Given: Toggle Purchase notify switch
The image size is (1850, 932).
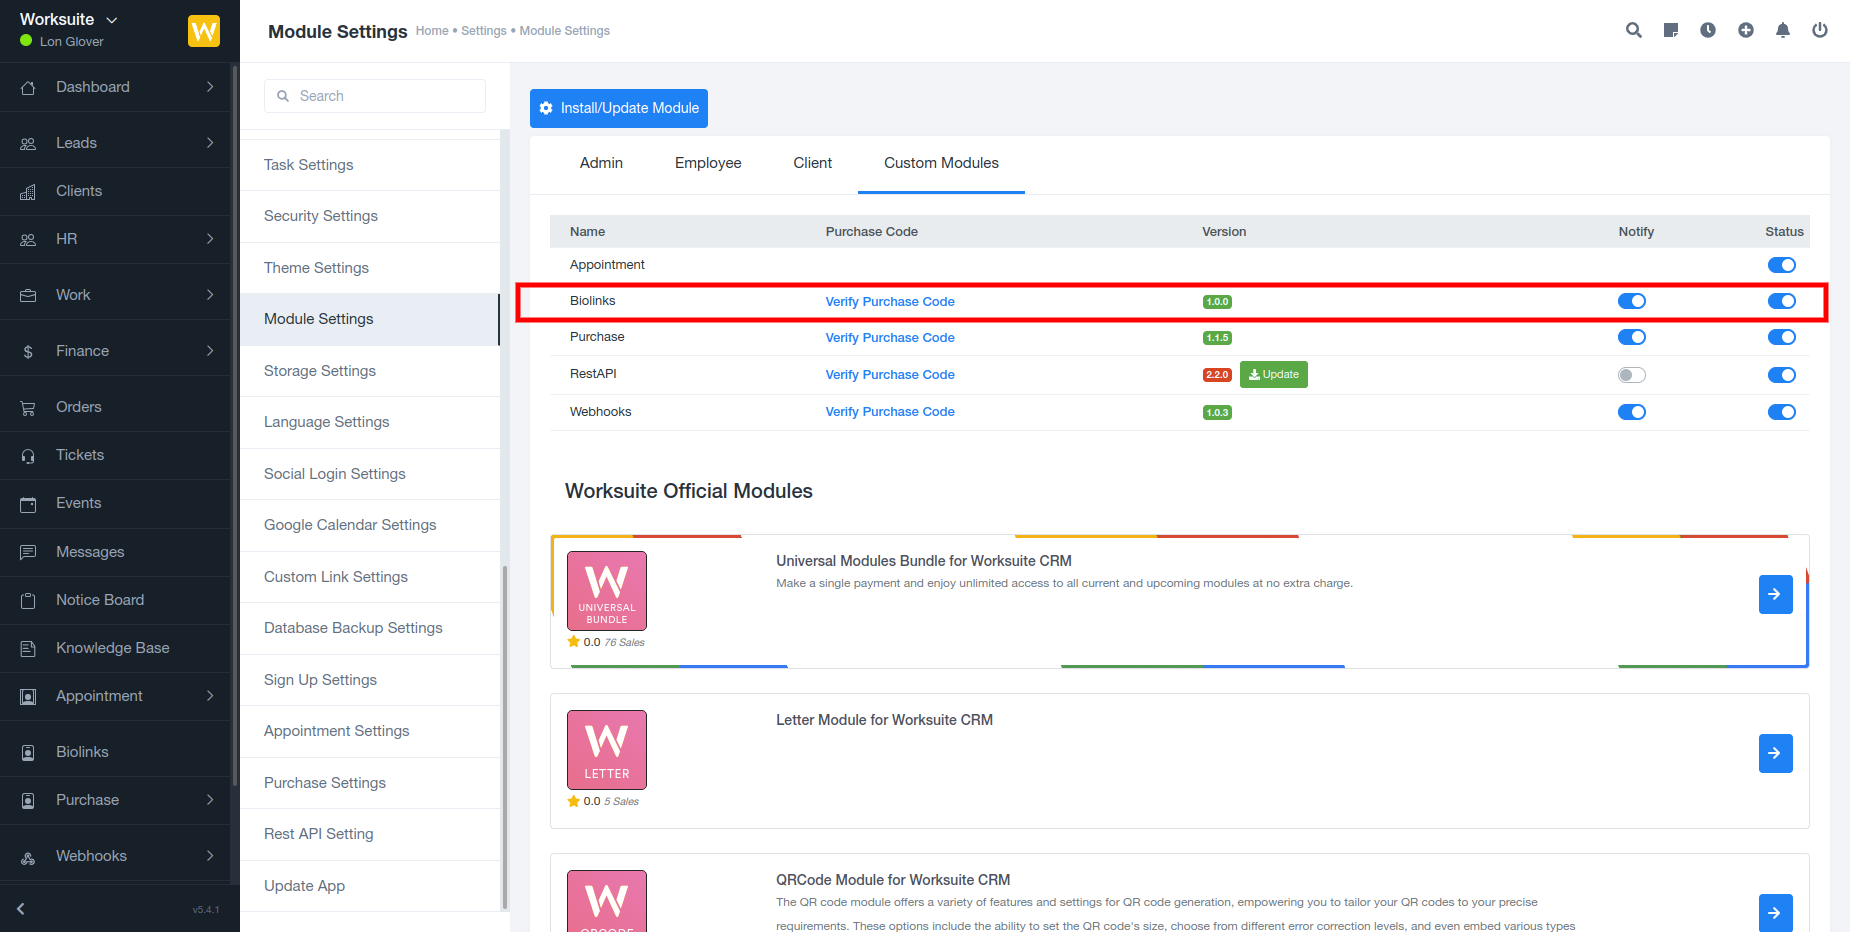Looking at the screenshot, I should 1632,337.
